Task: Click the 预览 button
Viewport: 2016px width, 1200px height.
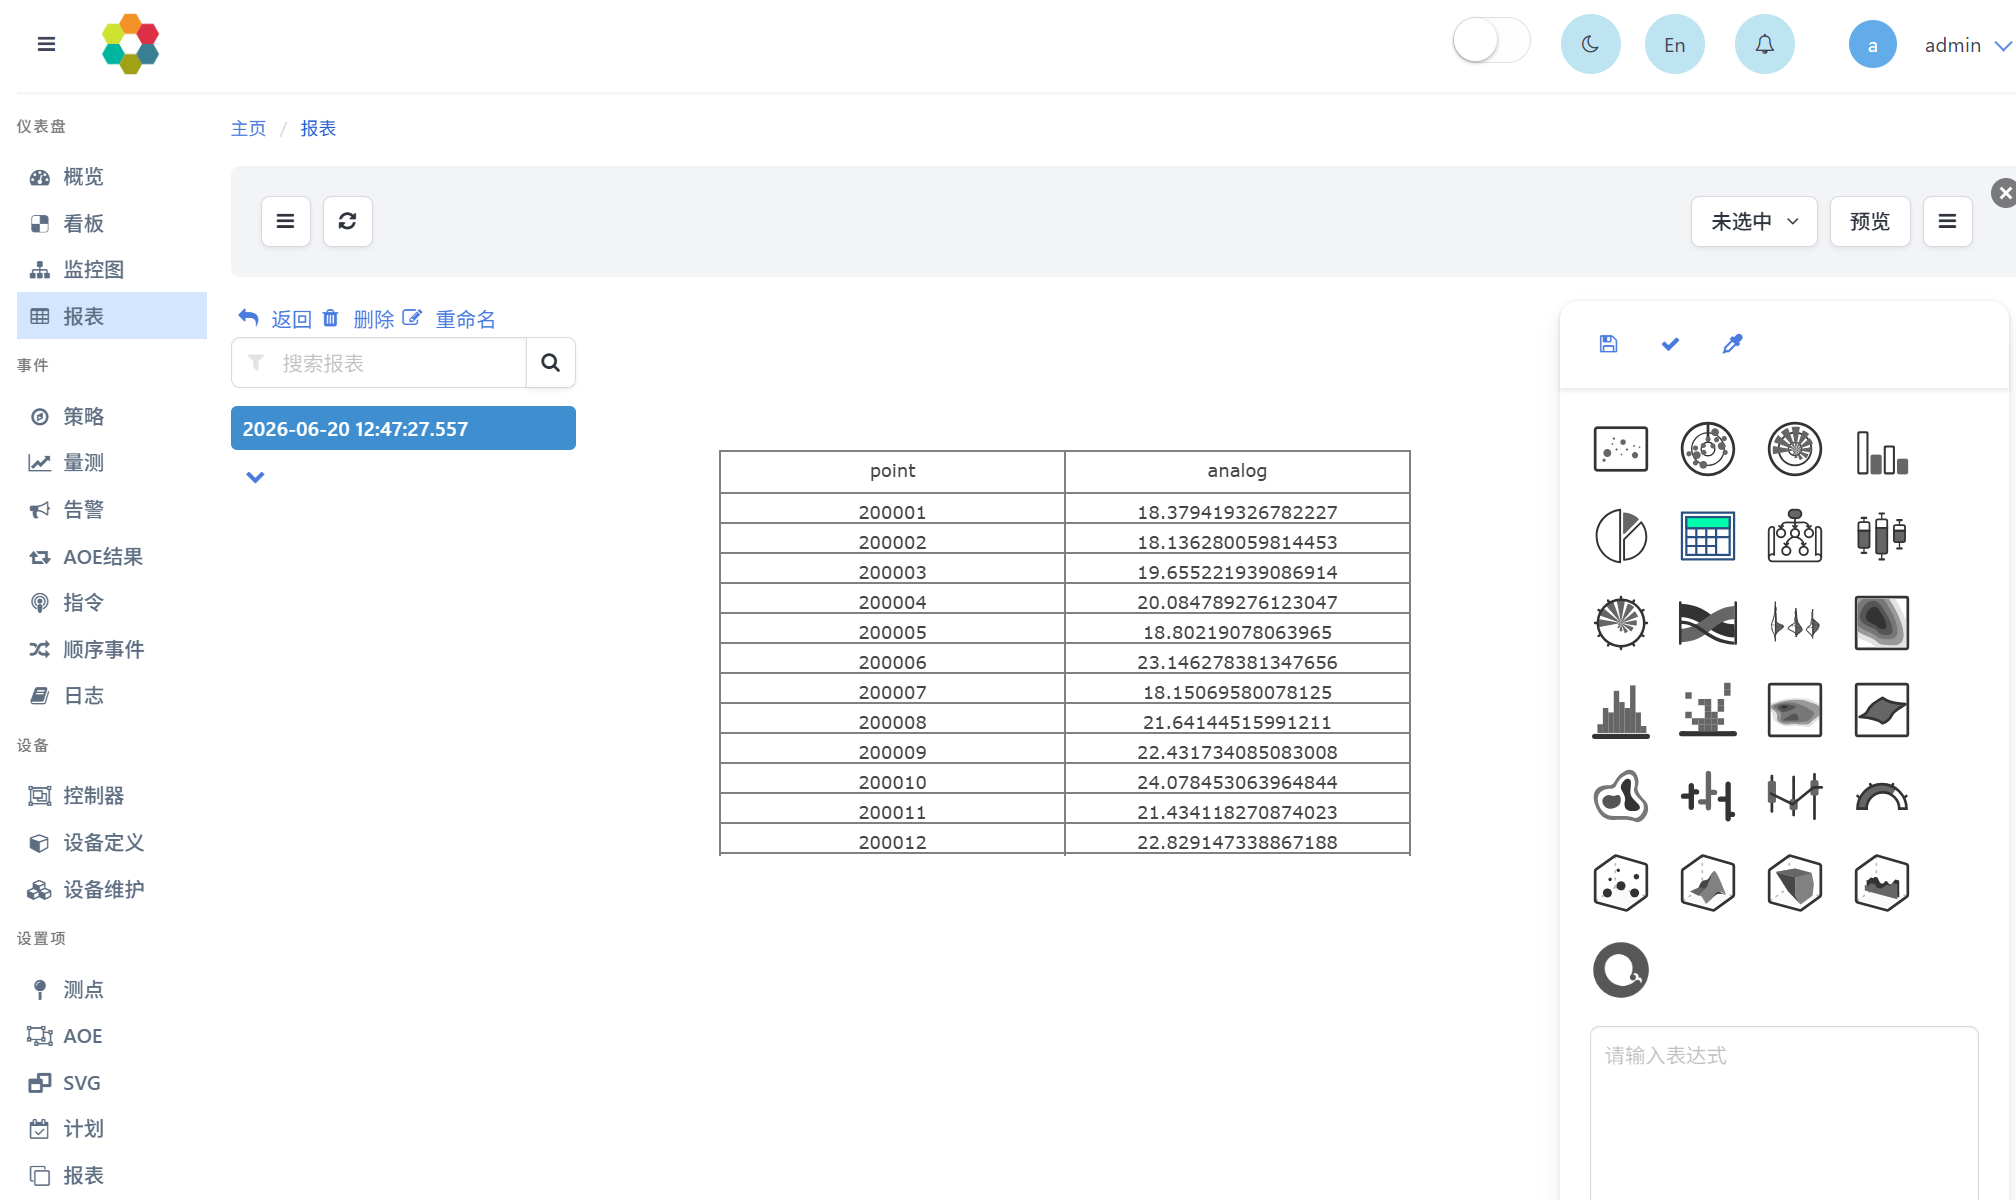Action: (x=1869, y=221)
